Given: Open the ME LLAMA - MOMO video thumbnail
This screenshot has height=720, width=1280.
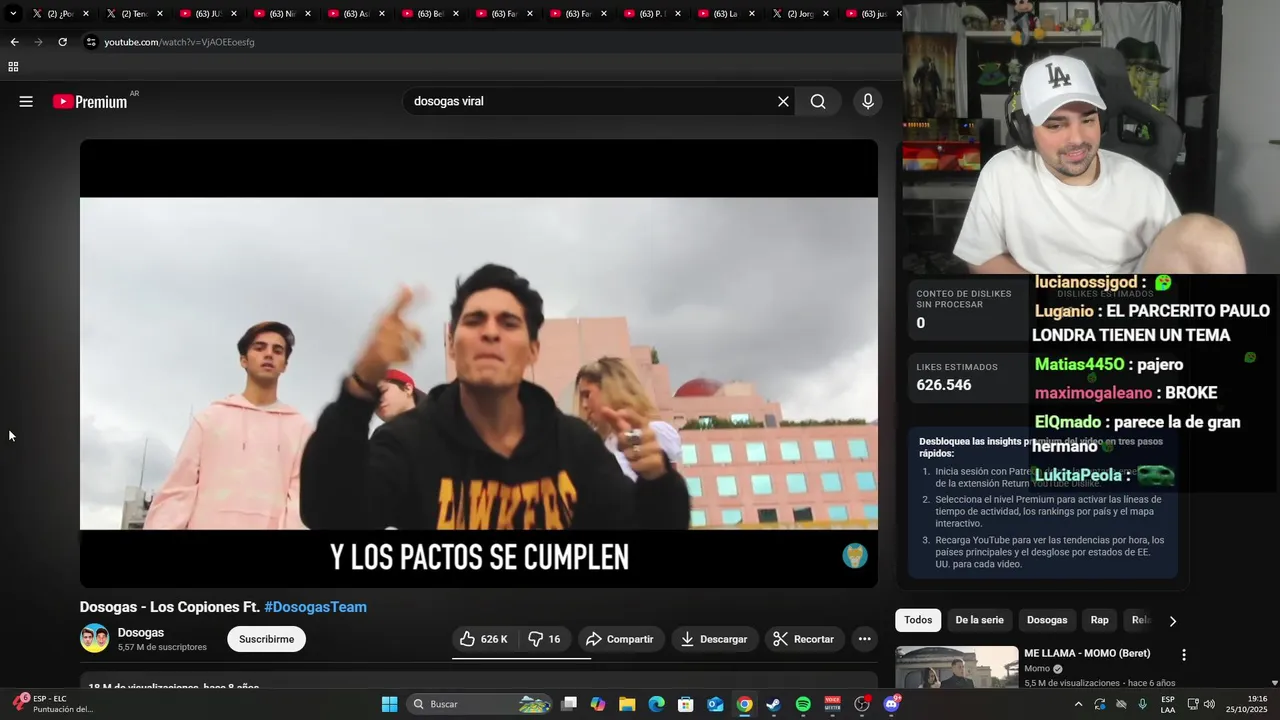Looking at the screenshot, I should point(956,667).
